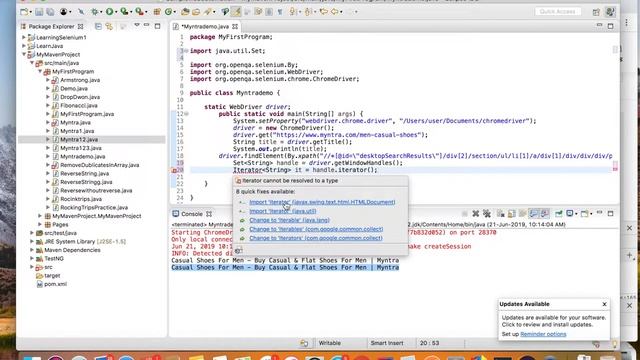
Task: Click Change to 'Iterables' (com.google.common.collect) fix
Action: coord(316,229)
